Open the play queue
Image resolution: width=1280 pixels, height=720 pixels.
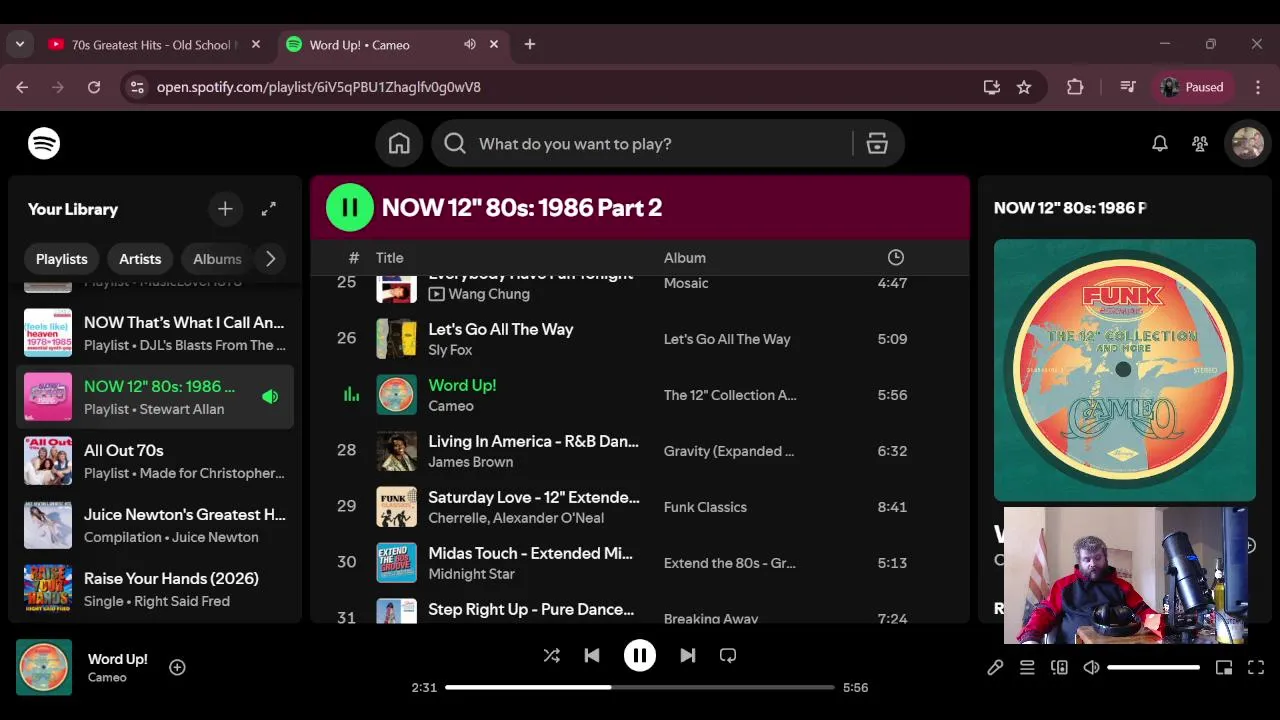pos(1027,667)
